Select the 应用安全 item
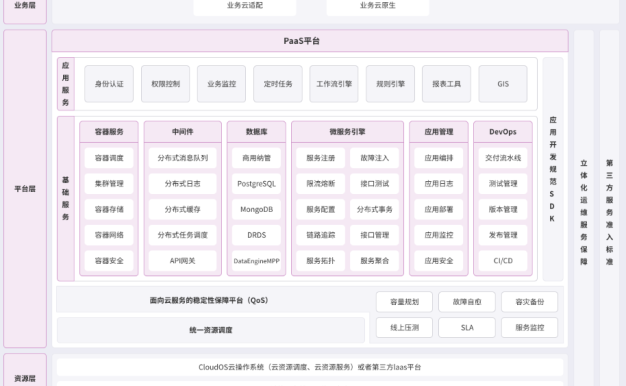 click(439, 261)
